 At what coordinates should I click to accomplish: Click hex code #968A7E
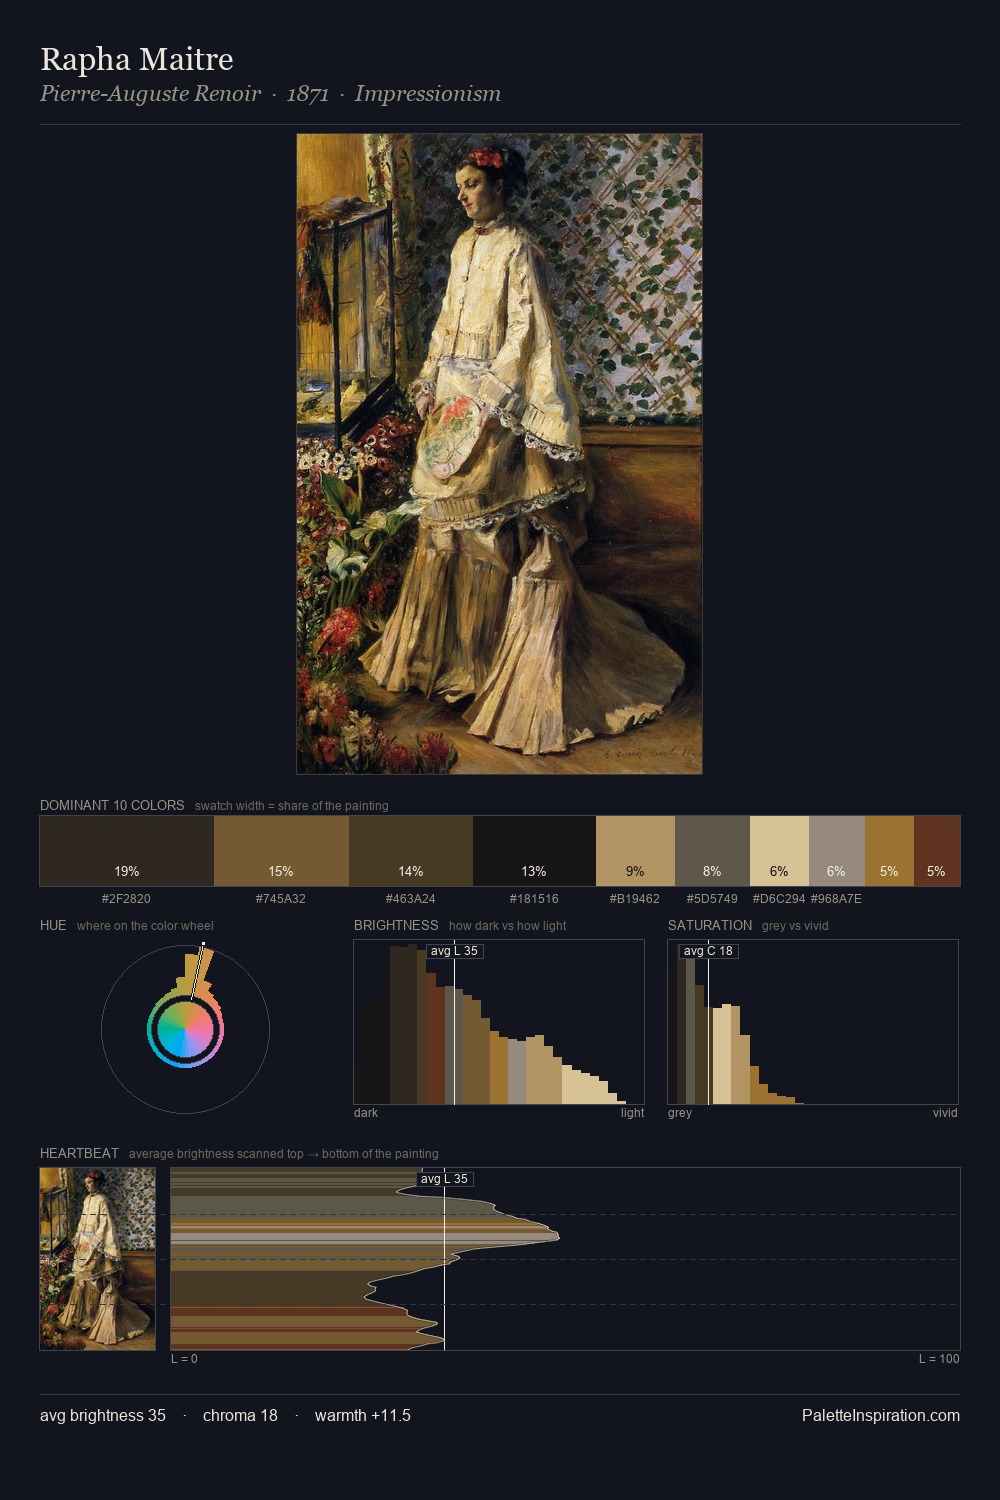836,899
